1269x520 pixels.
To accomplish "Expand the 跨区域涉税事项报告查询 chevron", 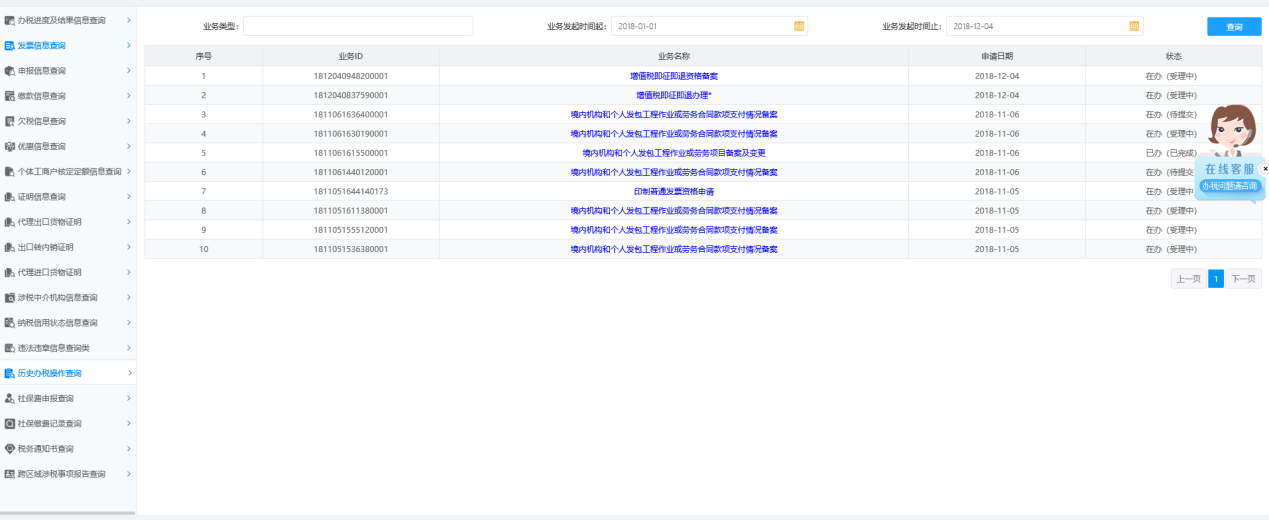I will [x=128, y=474].
